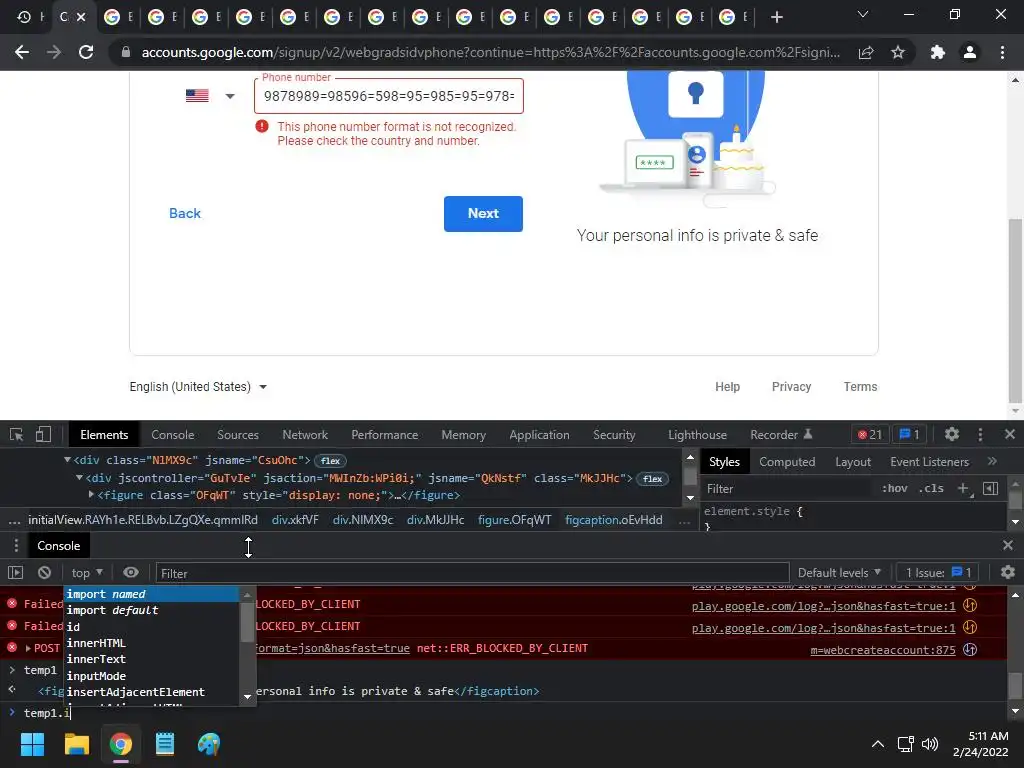Open the Chrome three-dot menu
The height and width of the screenshot is (768, 1024).
tap(1002, 52)
